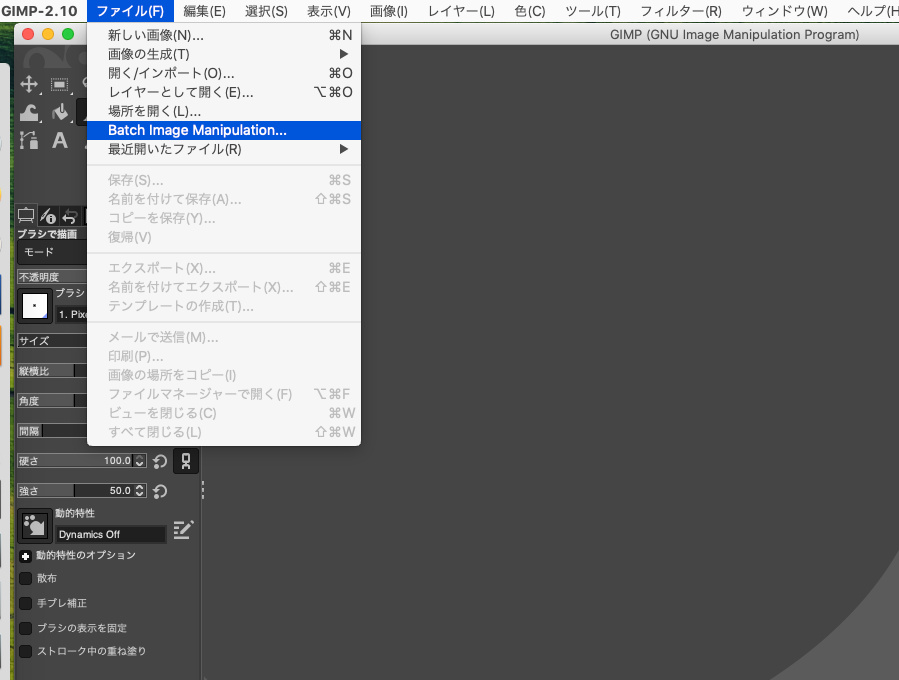Select the Paths tool
899x680 pixels.
(x=29, y=140)
